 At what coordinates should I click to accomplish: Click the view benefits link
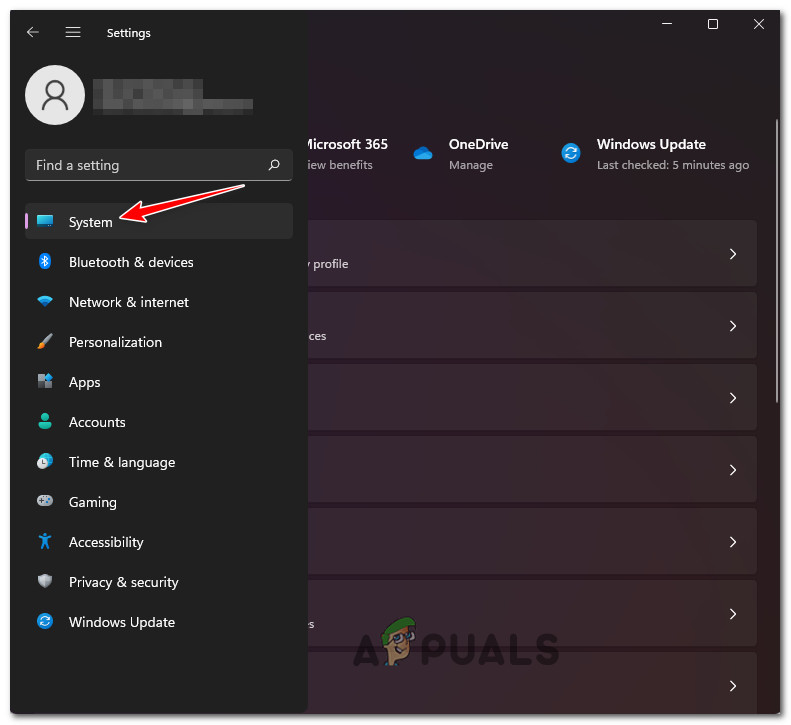[340, 165]
